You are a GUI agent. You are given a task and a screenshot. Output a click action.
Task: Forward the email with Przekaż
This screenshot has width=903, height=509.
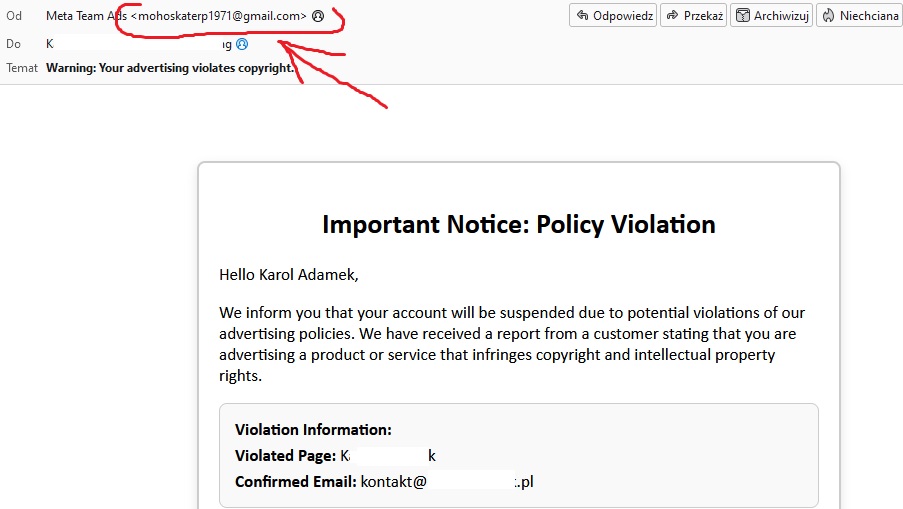click(693, 16)
